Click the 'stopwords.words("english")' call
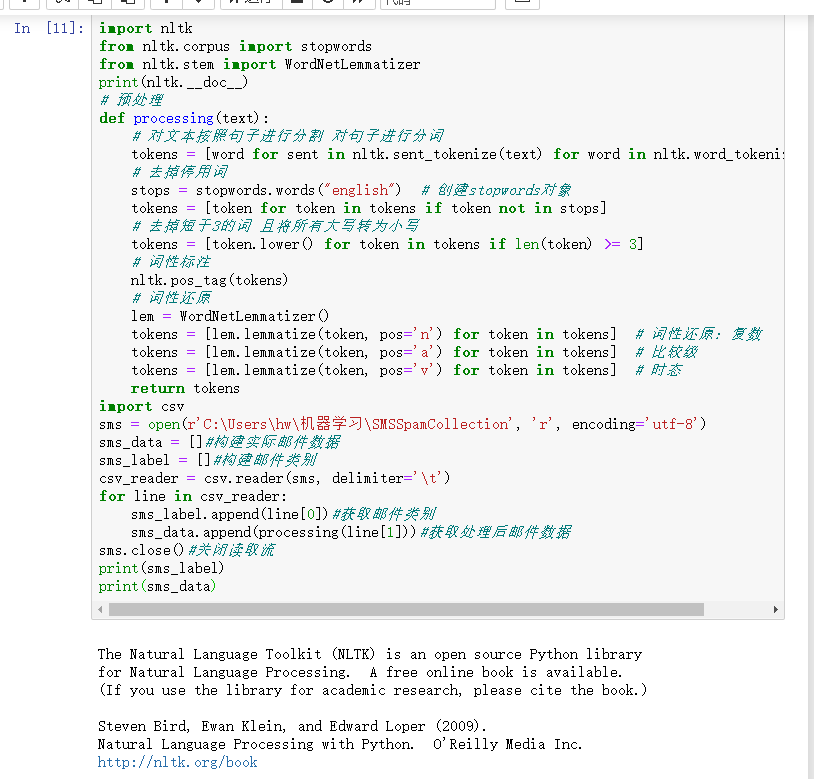 pyautogui.click(x=299, y=190)
